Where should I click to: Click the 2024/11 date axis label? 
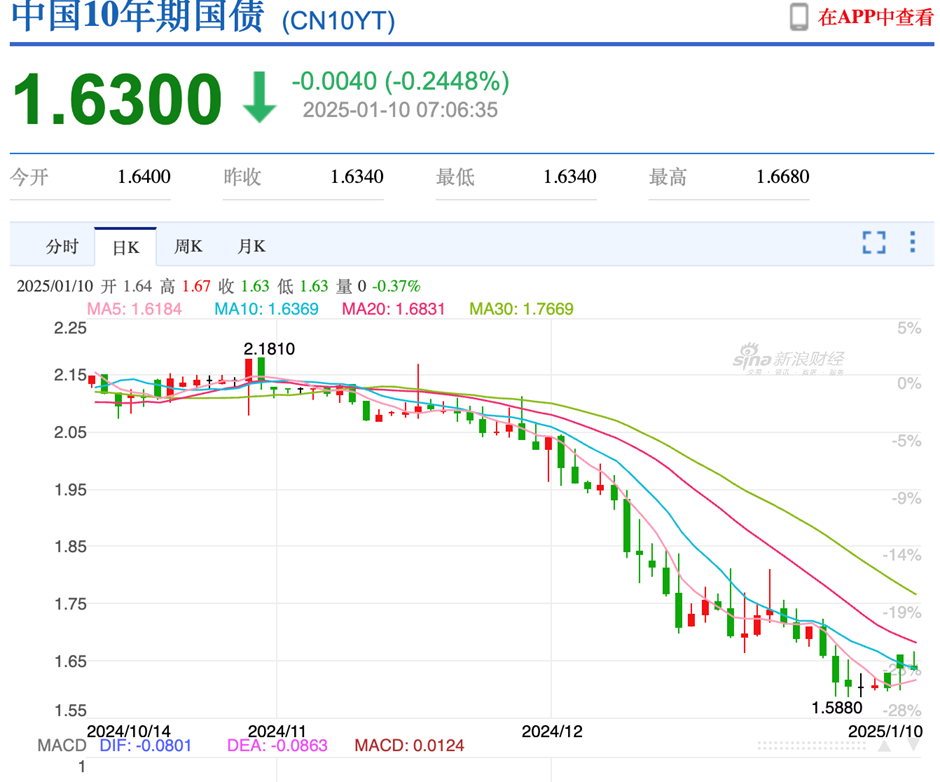pyautogui.click(x=277, y=731)
